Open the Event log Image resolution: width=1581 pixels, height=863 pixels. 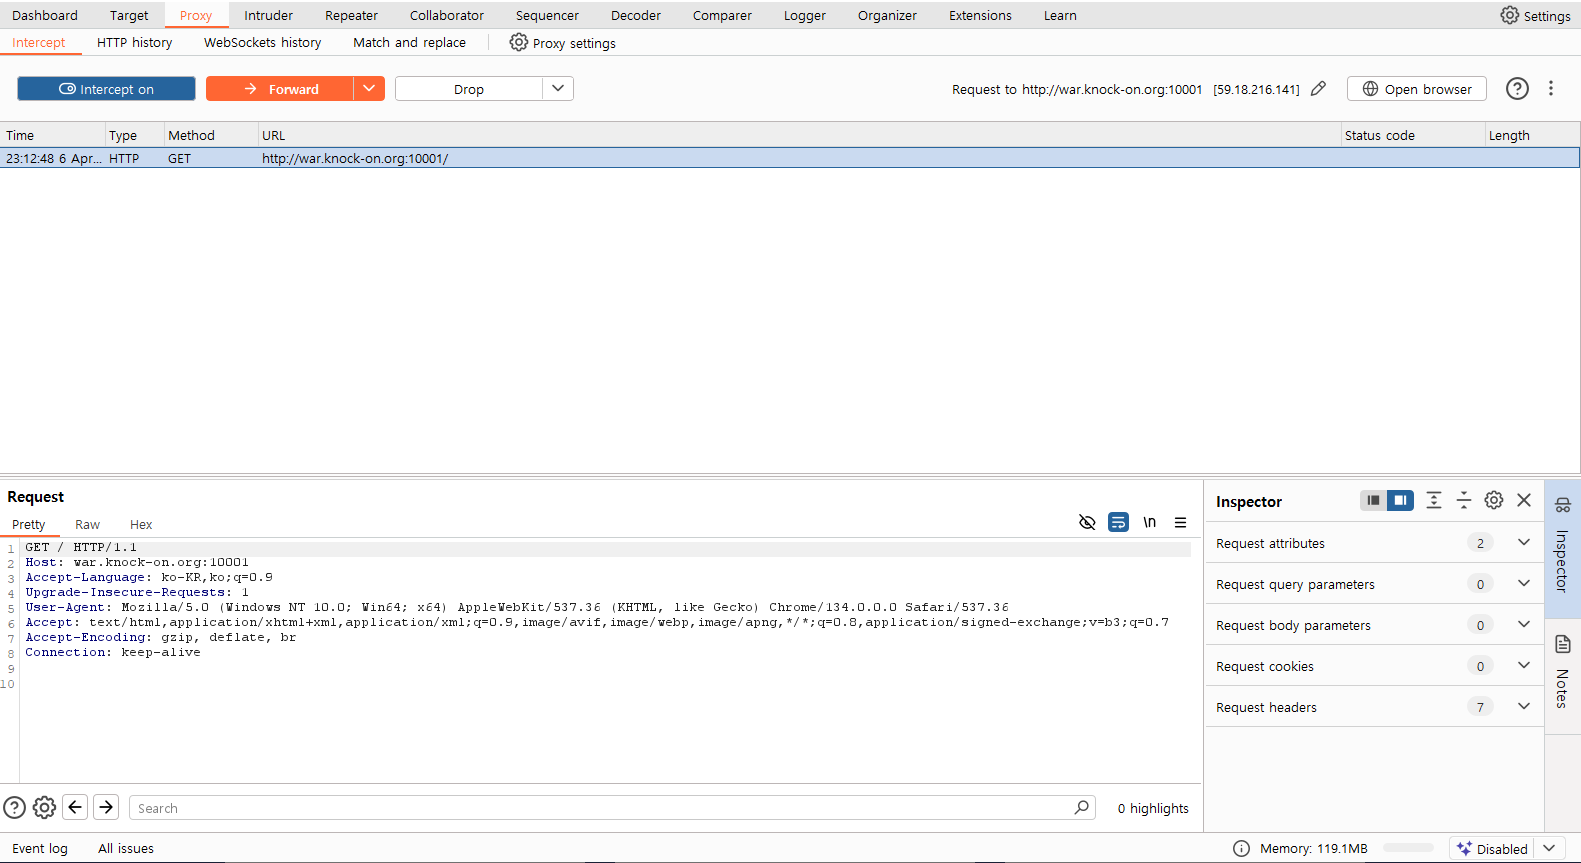40,848
